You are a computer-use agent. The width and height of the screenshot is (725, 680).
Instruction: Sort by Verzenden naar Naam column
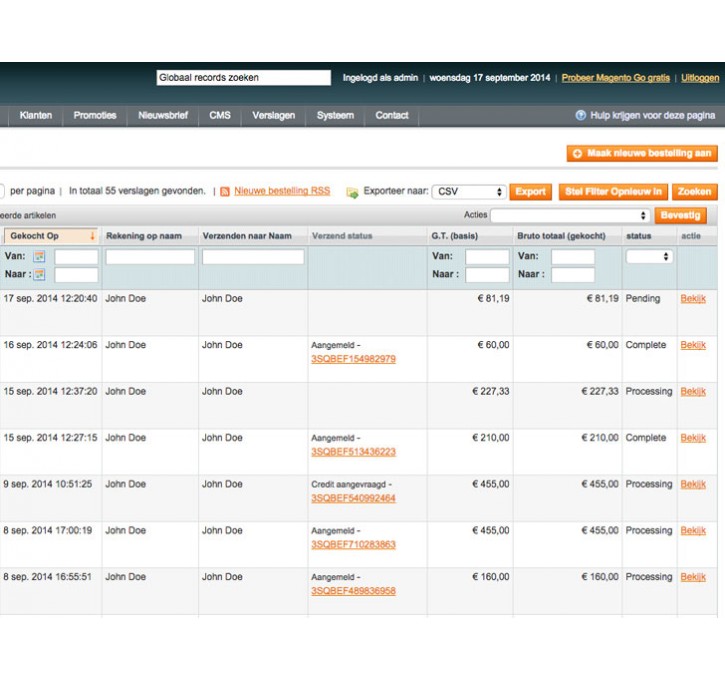point(247,236)
